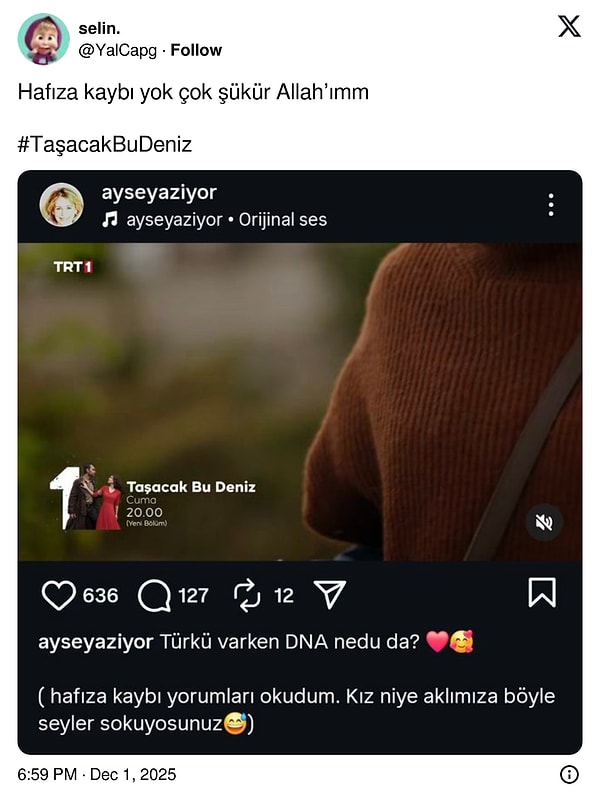Open ayseyaziyor's profile picture

point(61,205)
